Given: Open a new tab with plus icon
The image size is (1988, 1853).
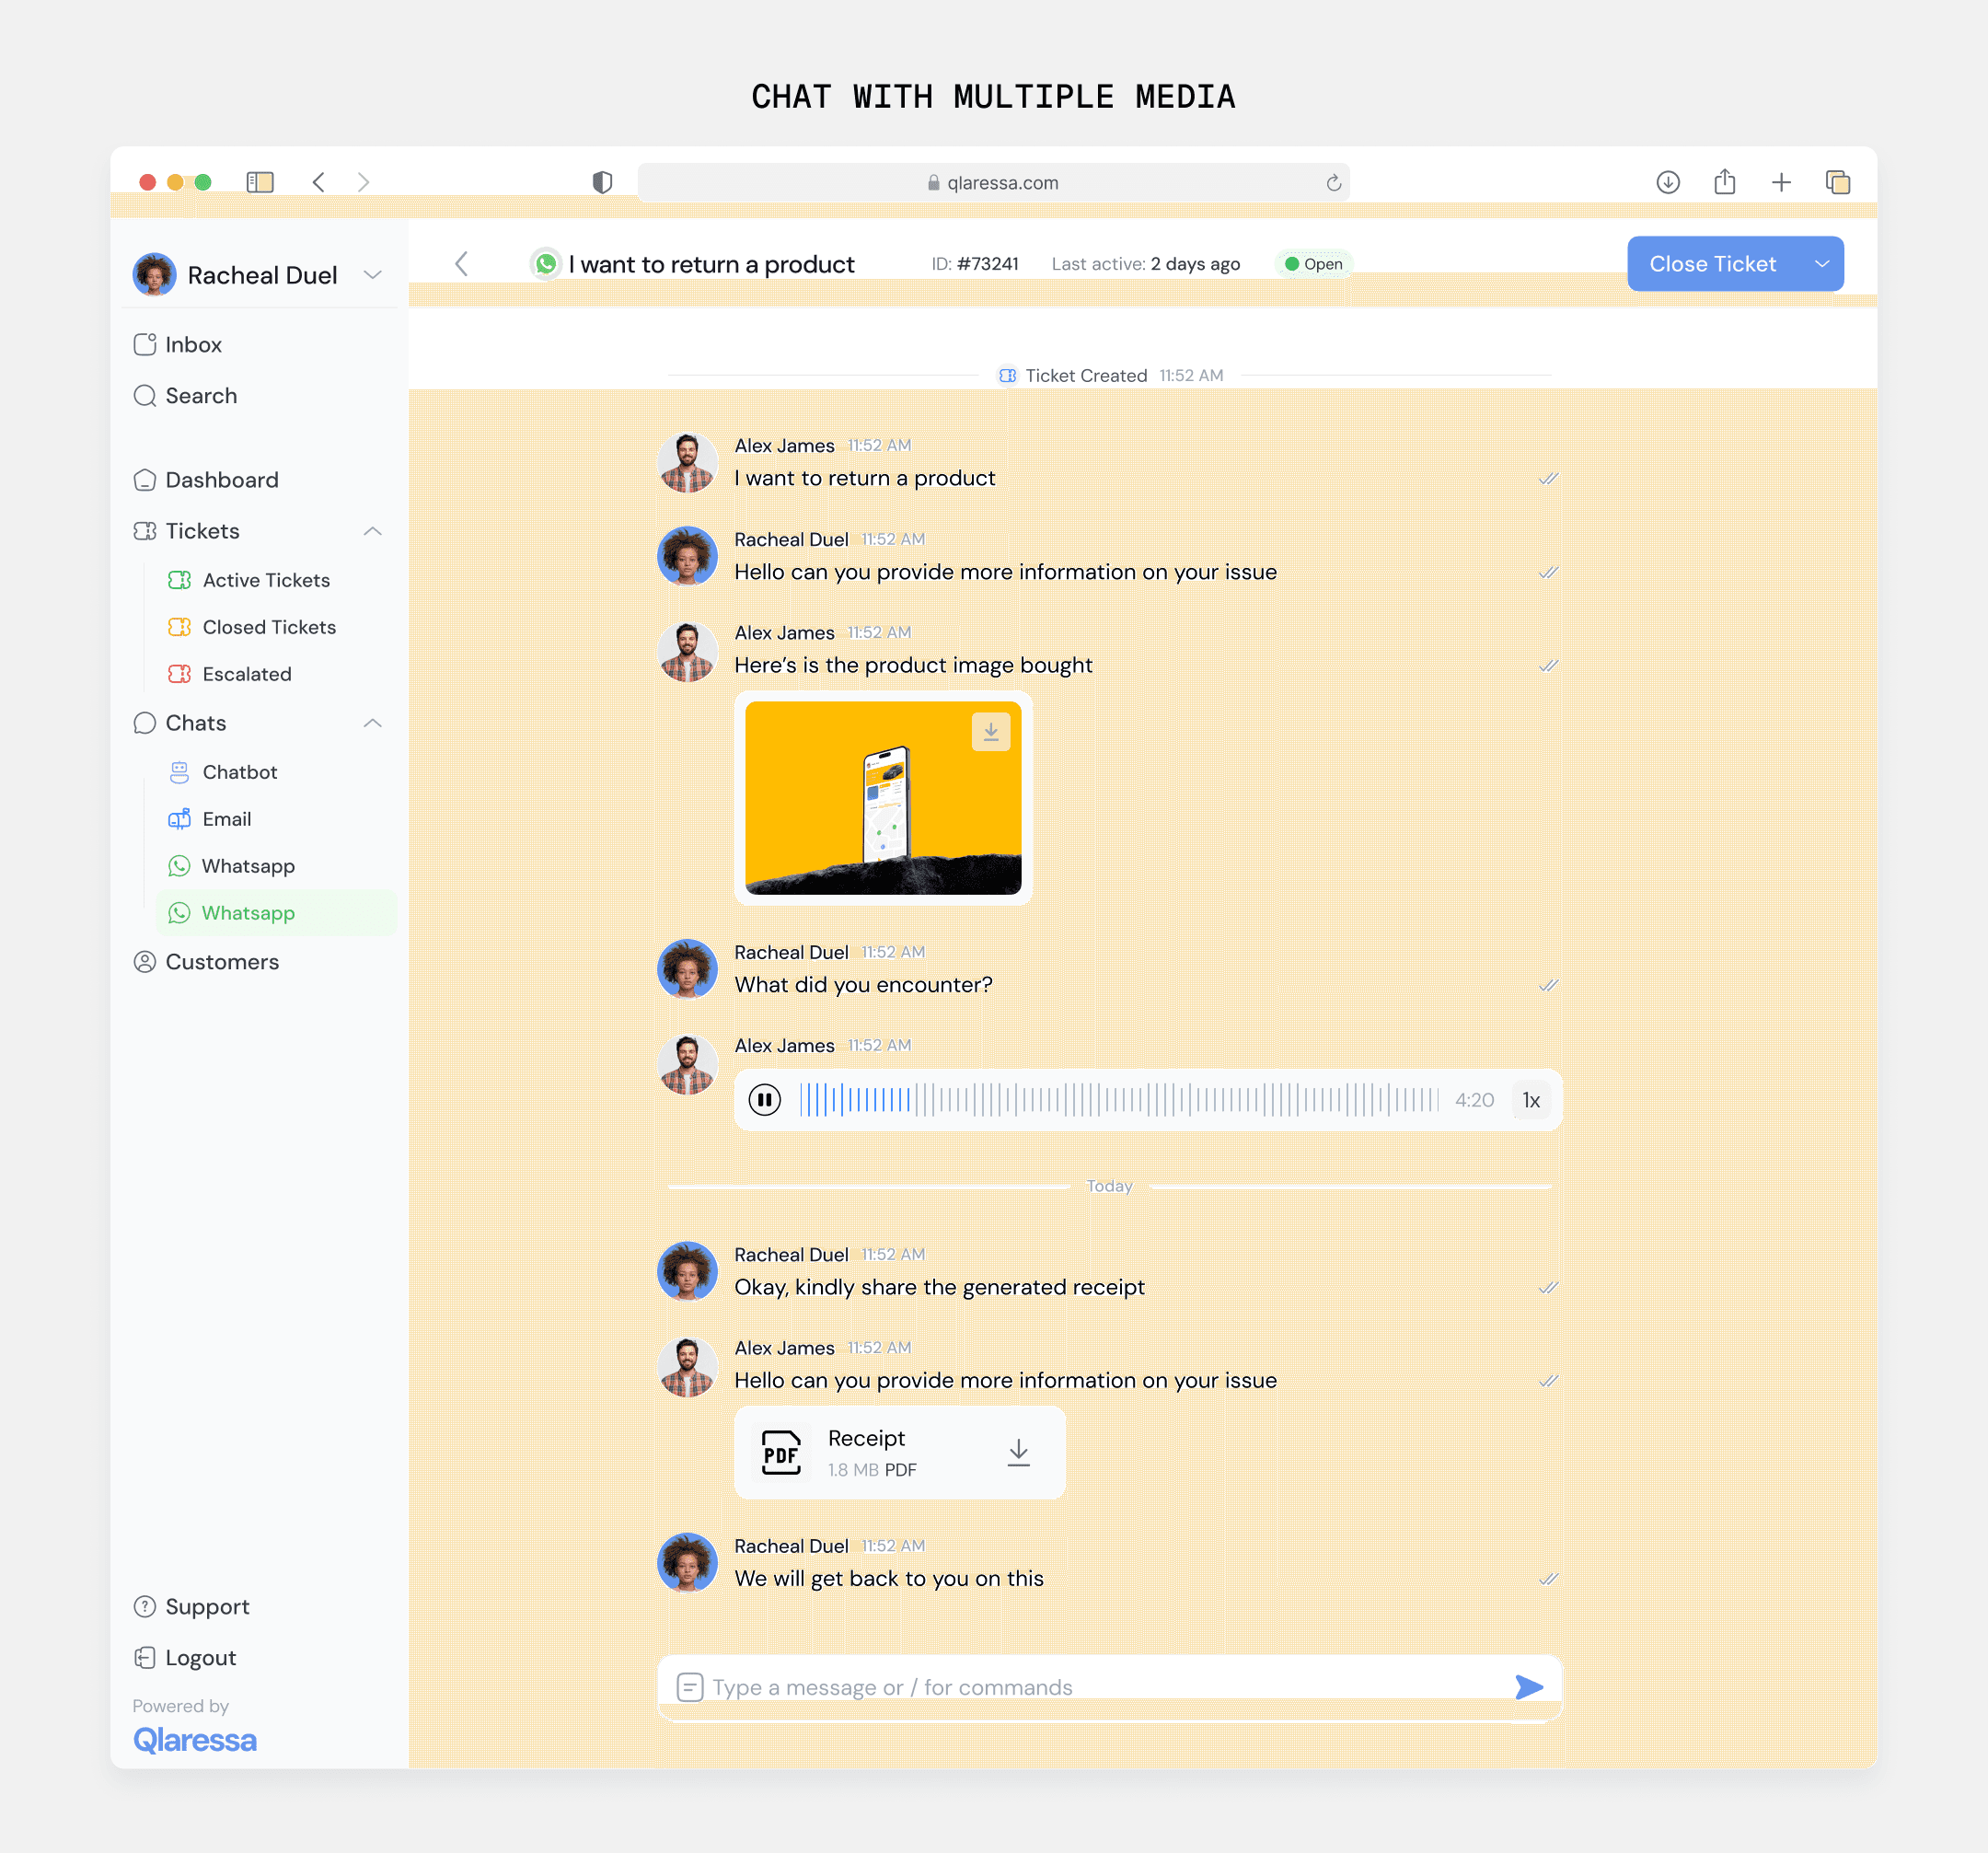Looking at the screenshot, I should tap(1781, 182).
